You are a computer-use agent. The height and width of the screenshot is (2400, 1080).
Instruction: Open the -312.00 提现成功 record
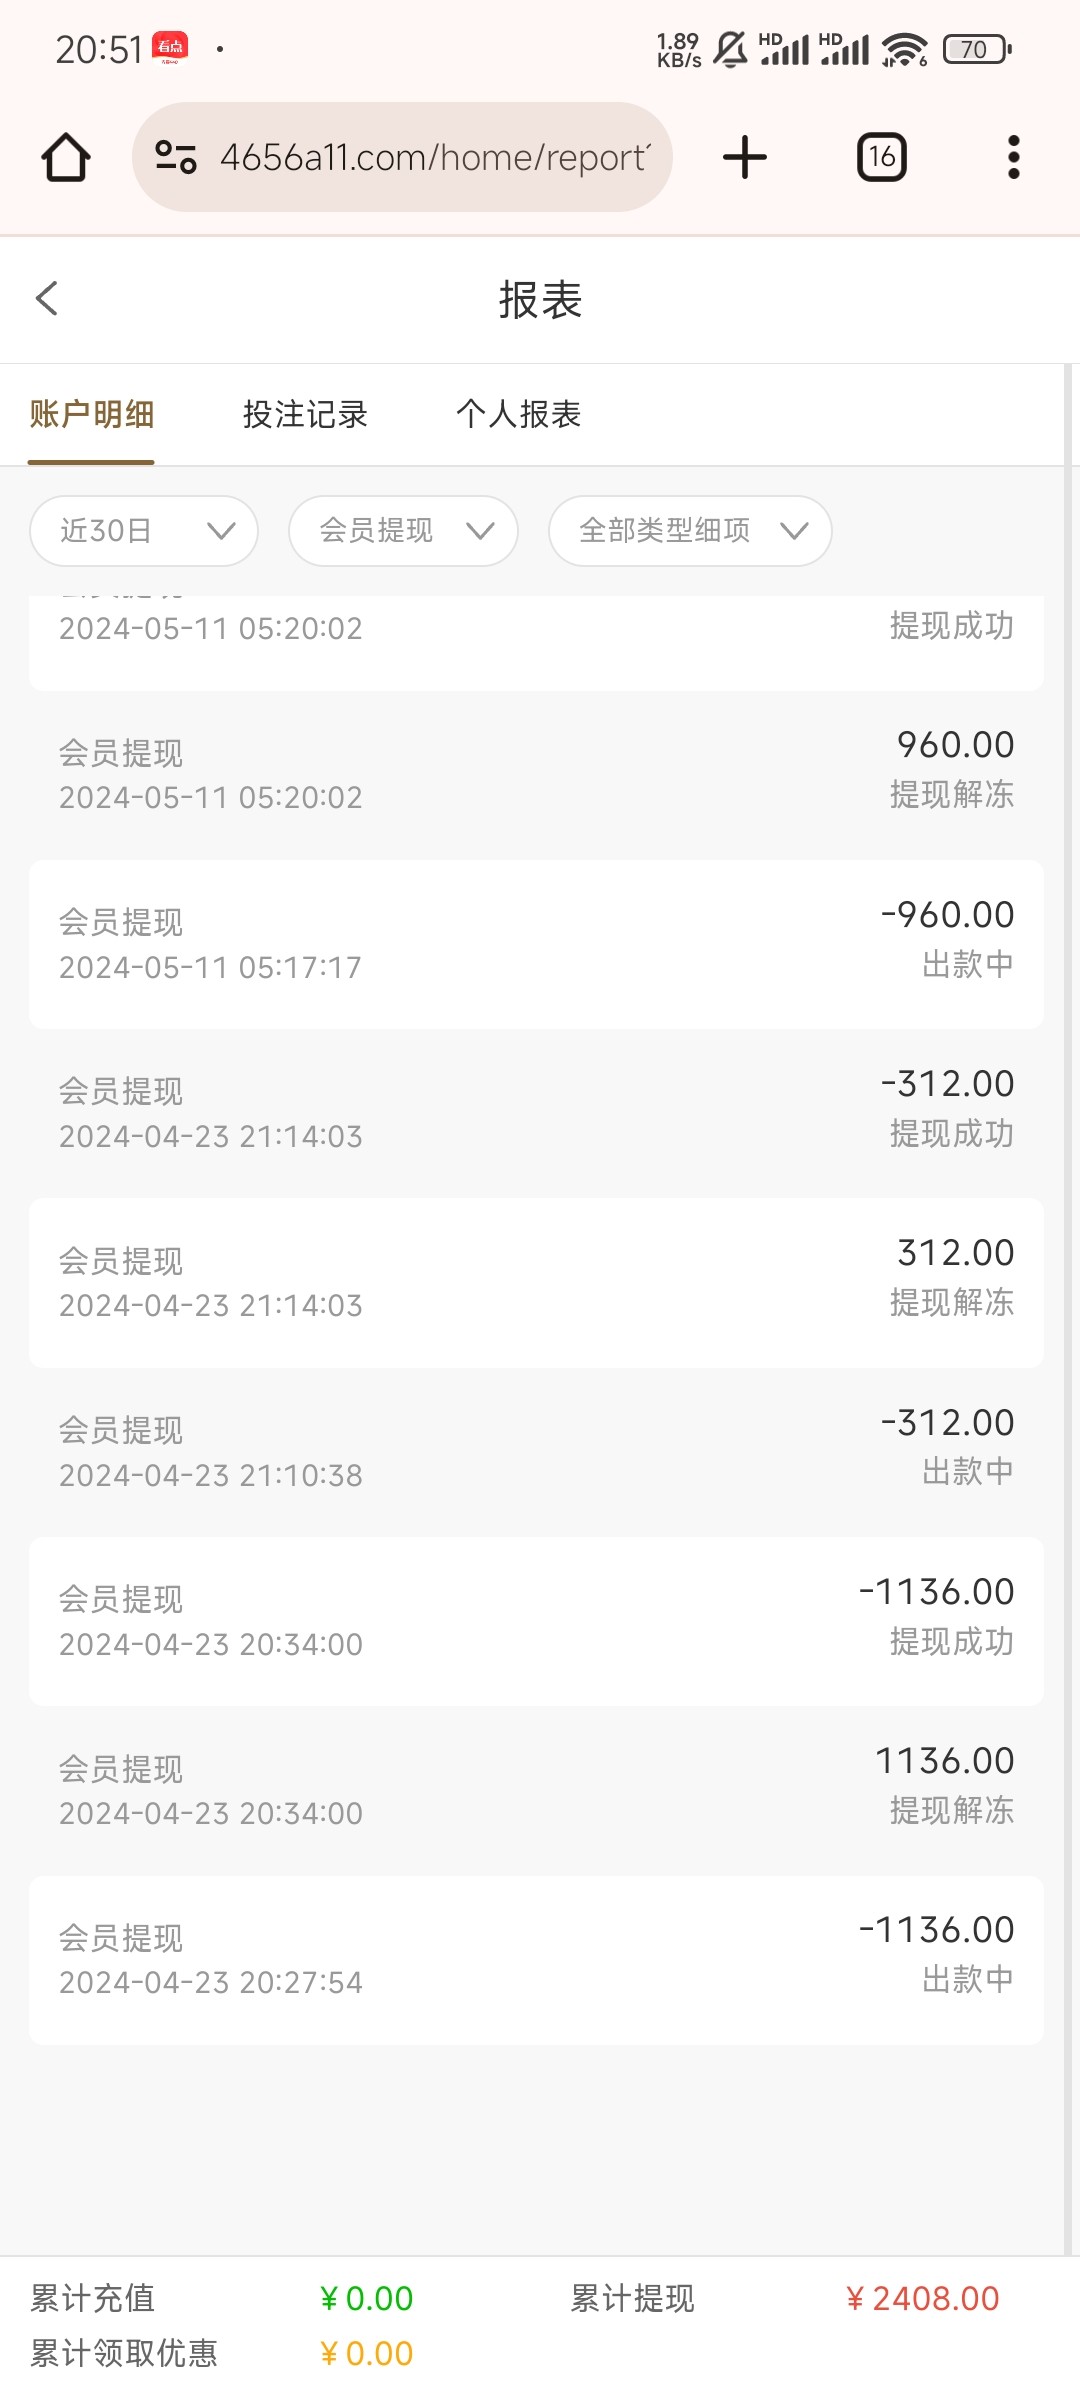click(x=536, y=1113)
